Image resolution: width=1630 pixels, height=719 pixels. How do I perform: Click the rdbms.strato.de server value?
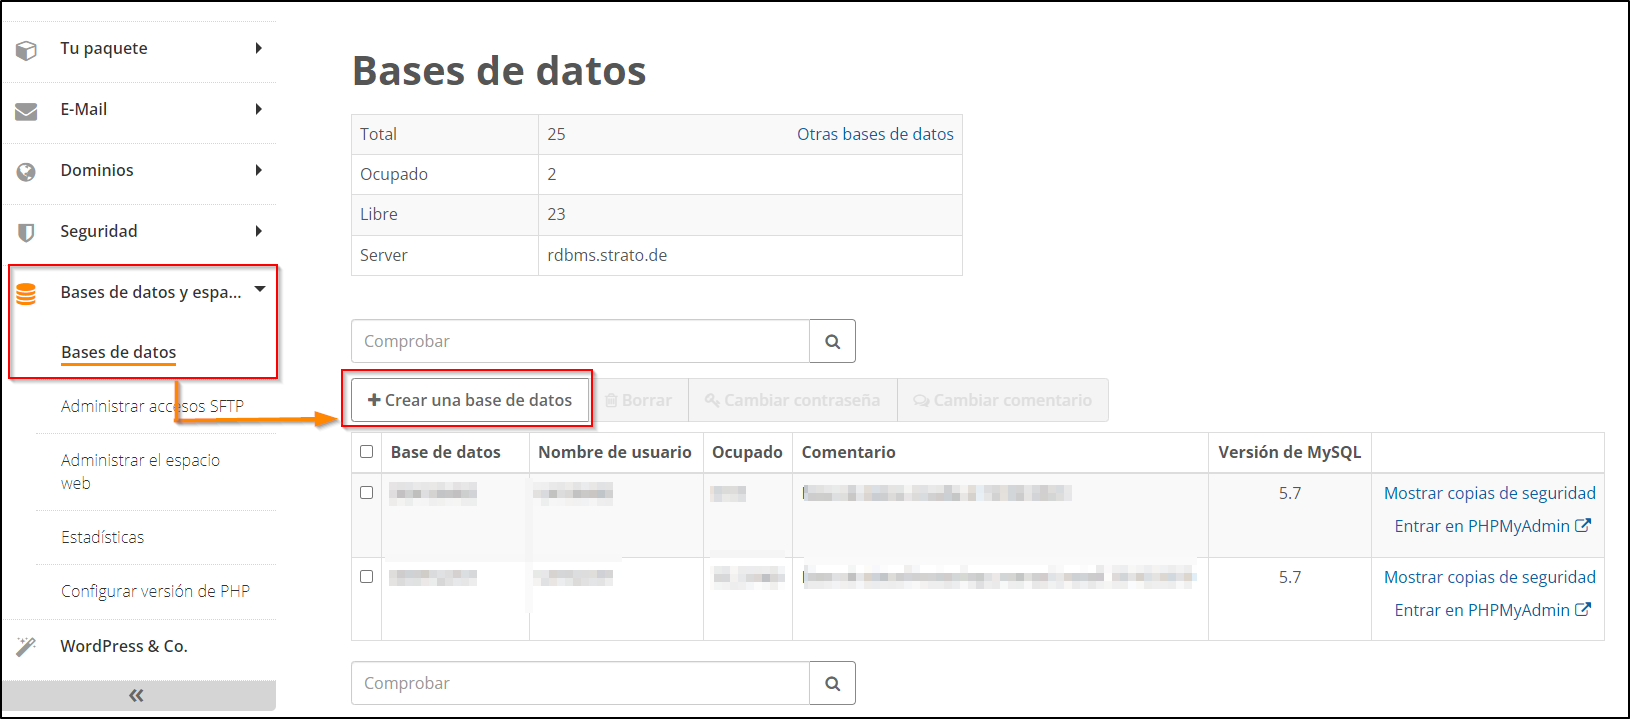(x=607, y=255)
